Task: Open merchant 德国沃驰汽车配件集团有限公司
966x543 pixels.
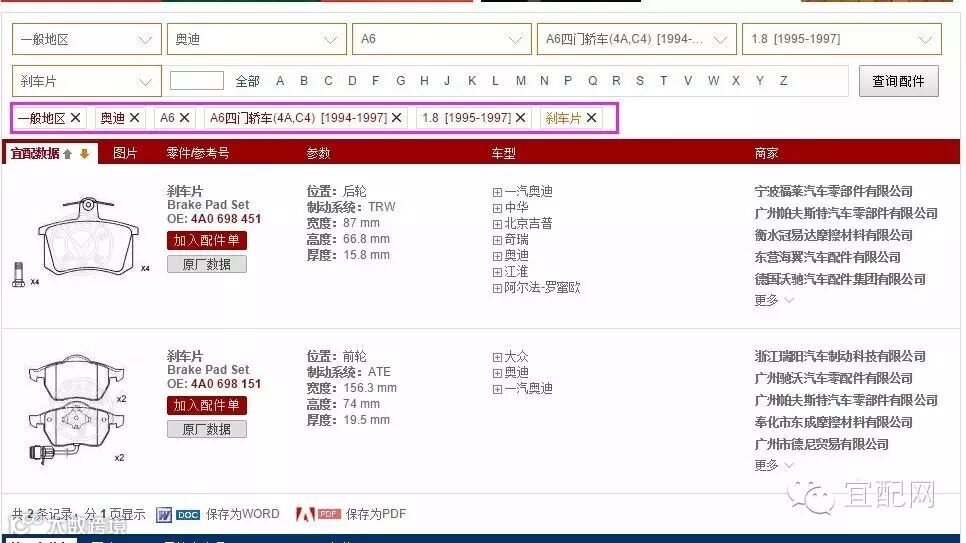Action: 840,280
